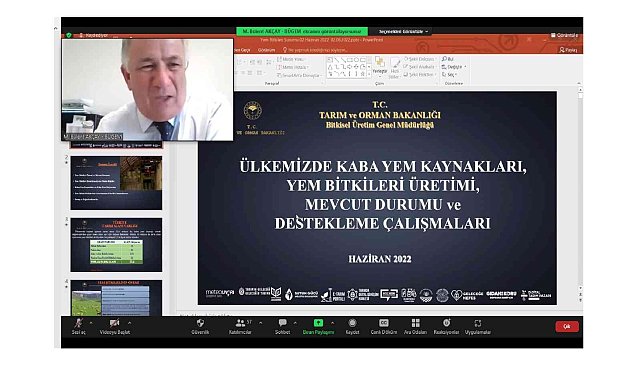Open Canlı Döküm CC captions
Viewport: 641px width, 380px height.
pos(383,326)
